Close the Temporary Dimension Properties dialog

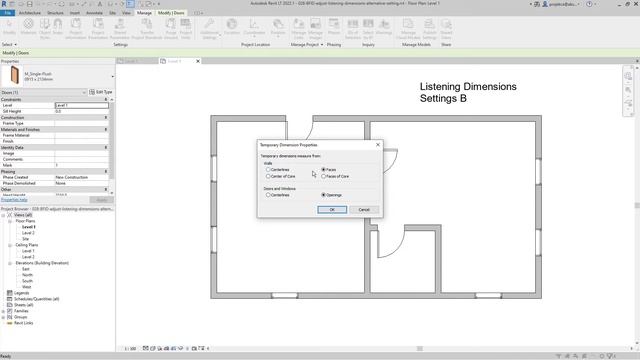coord(378,145)
